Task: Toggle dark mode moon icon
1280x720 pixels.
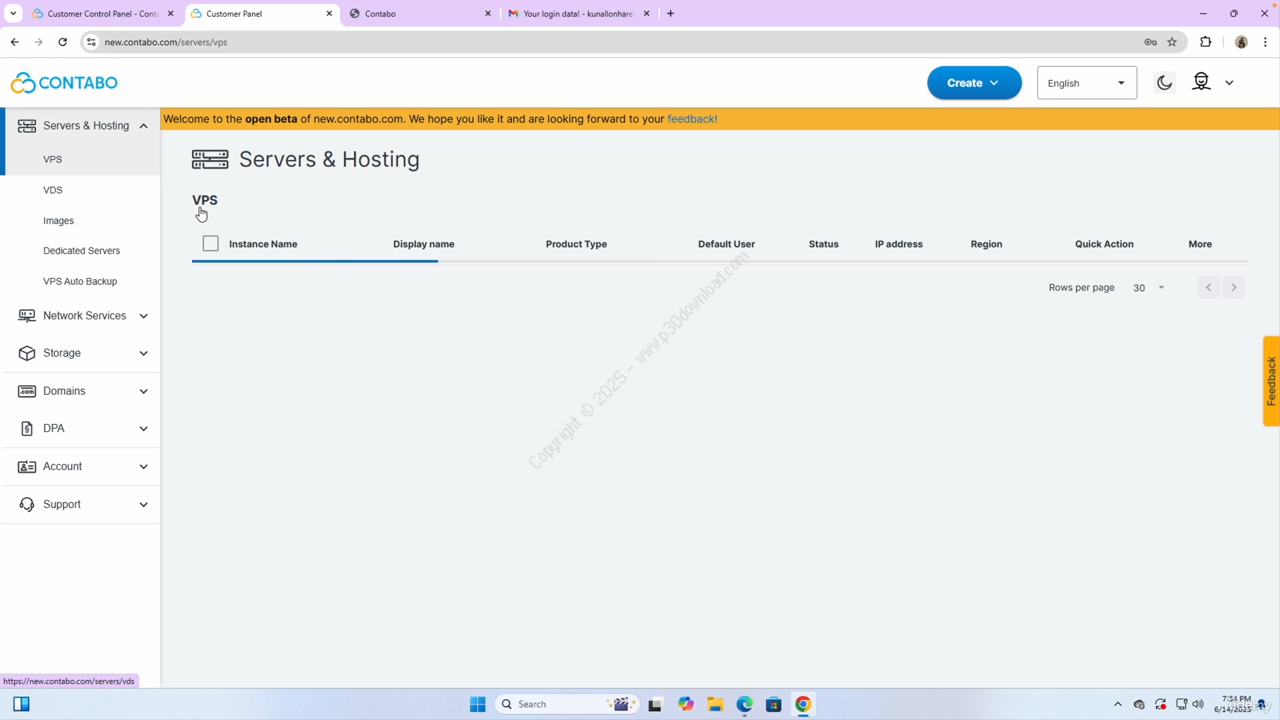Action: click(x=1164, y=83)
